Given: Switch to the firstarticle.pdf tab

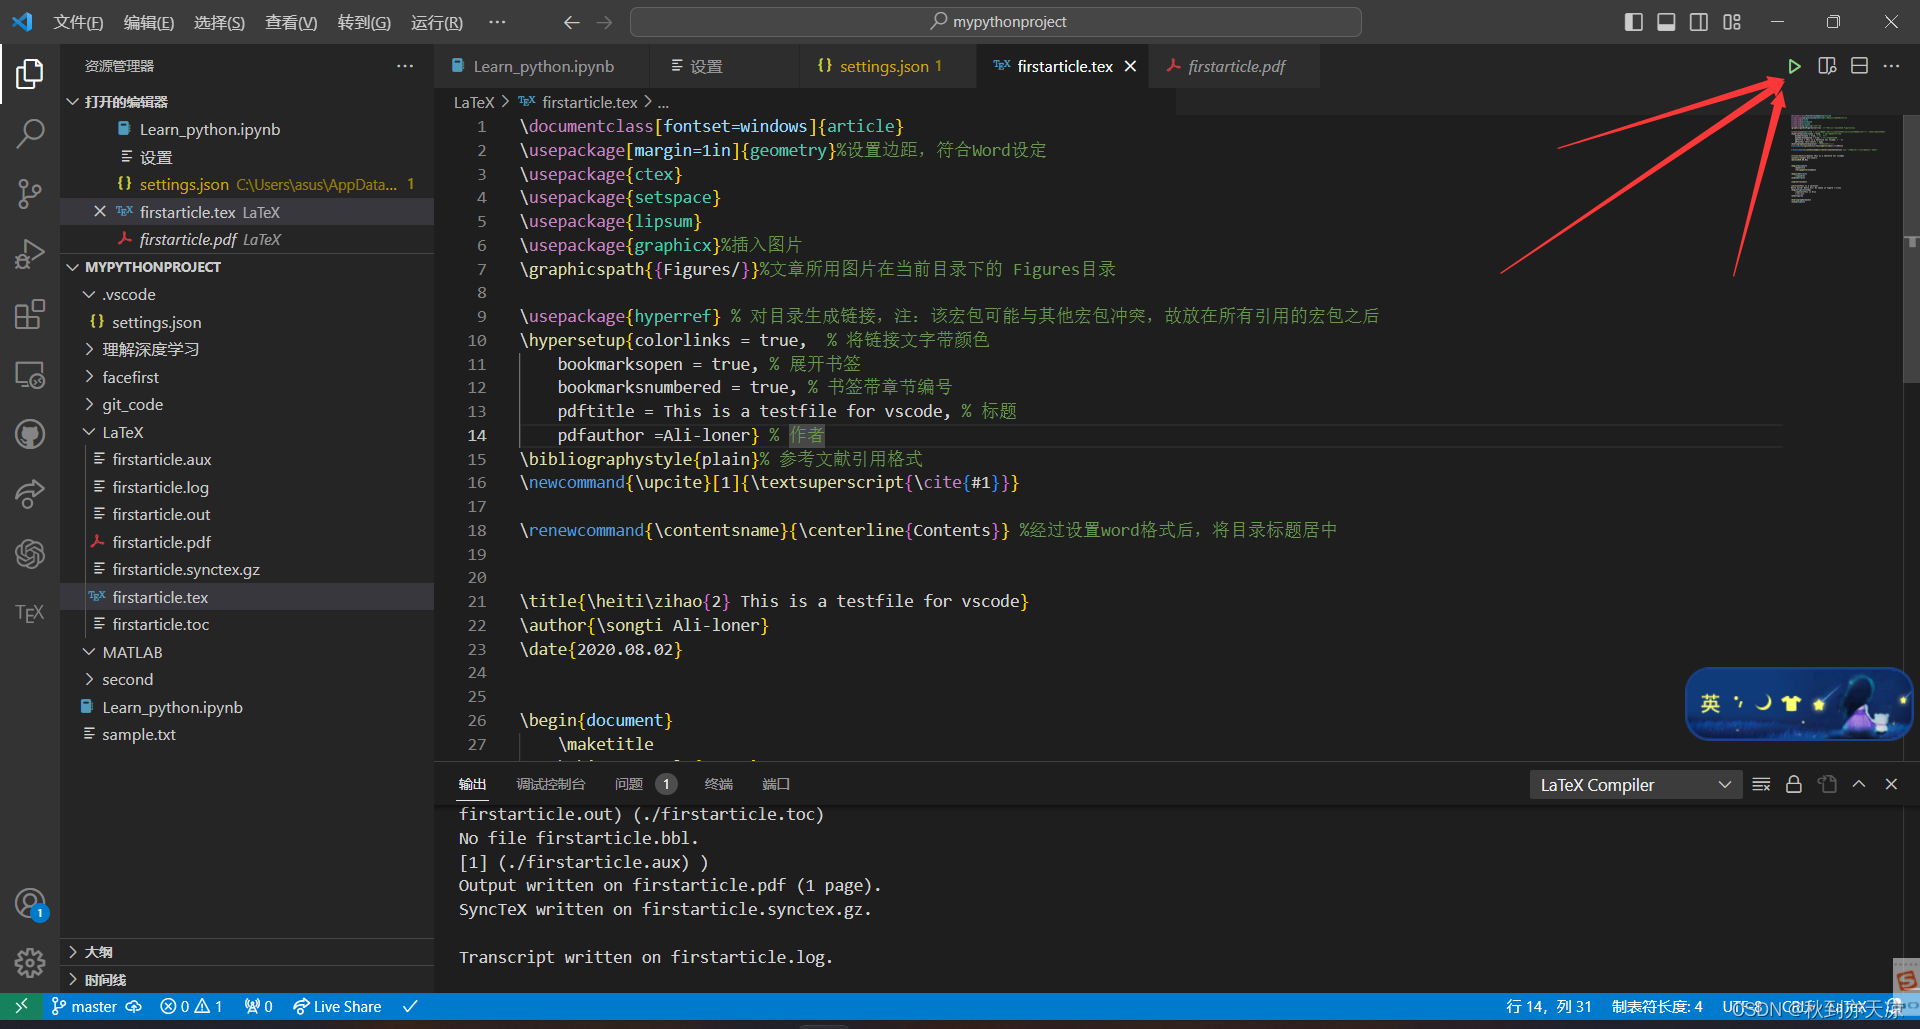Looking at the screenshot, I should pos(1235,66).
